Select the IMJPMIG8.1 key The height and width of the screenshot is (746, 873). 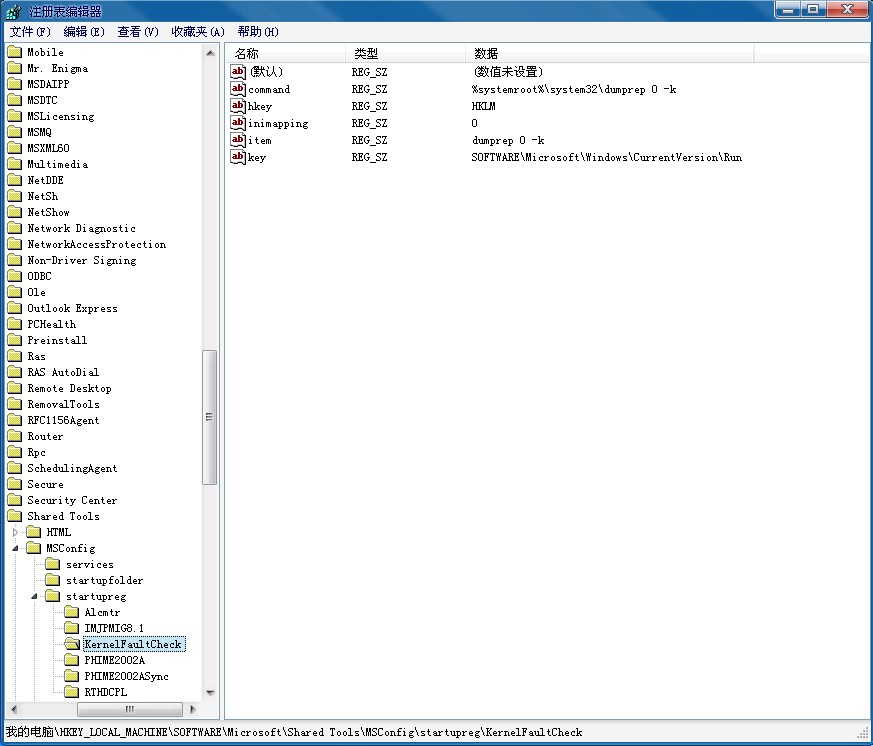pos(114,629)
